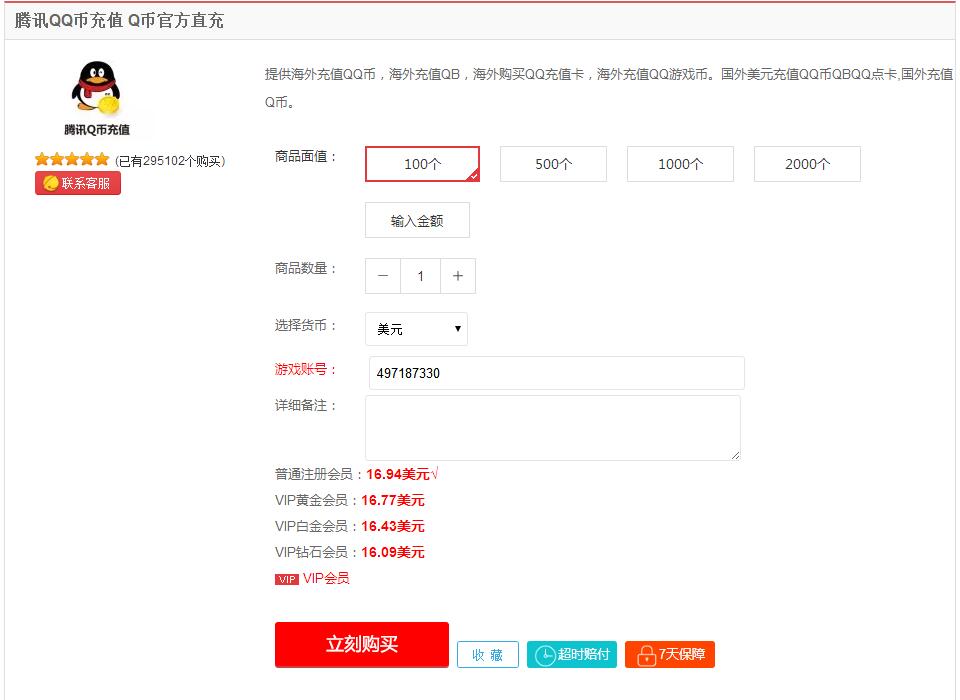Click the lock icon in 7天保障
The height and width of the screenshot is (700, 960).
pos(646,655)
